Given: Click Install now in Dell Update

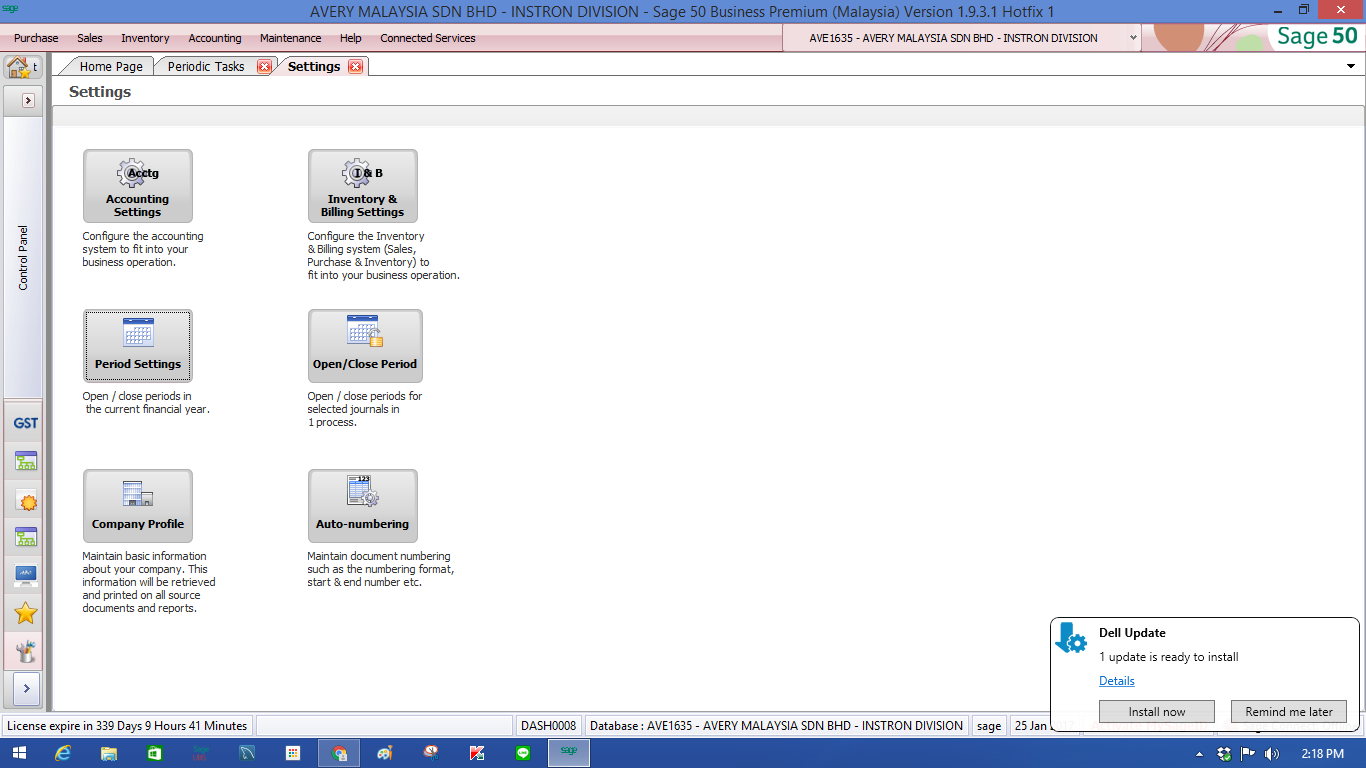Looking at the screenshot, I should pos(1157,712).
